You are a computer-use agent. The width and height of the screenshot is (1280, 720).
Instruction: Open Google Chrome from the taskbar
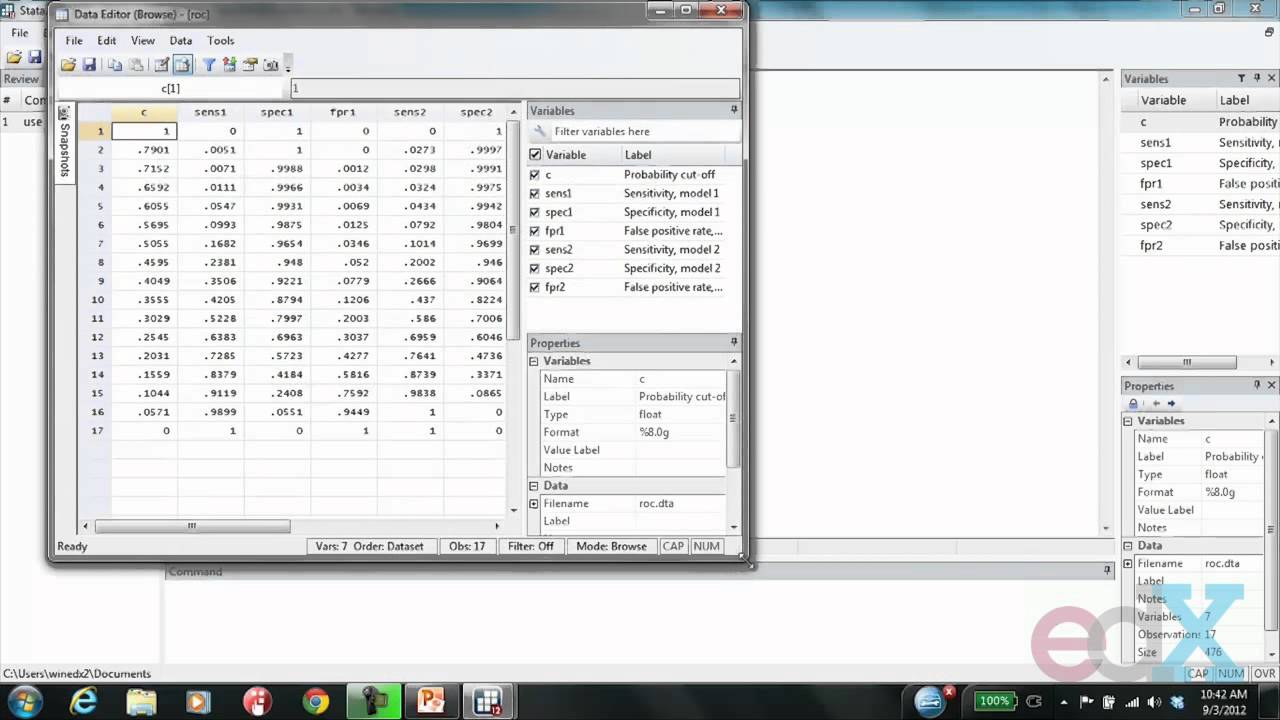click(316, 701)
